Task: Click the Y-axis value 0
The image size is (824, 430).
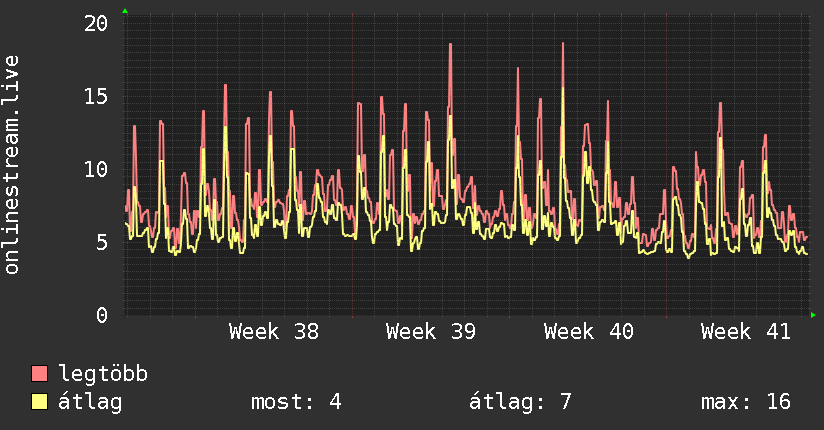Action: (102, 315)
